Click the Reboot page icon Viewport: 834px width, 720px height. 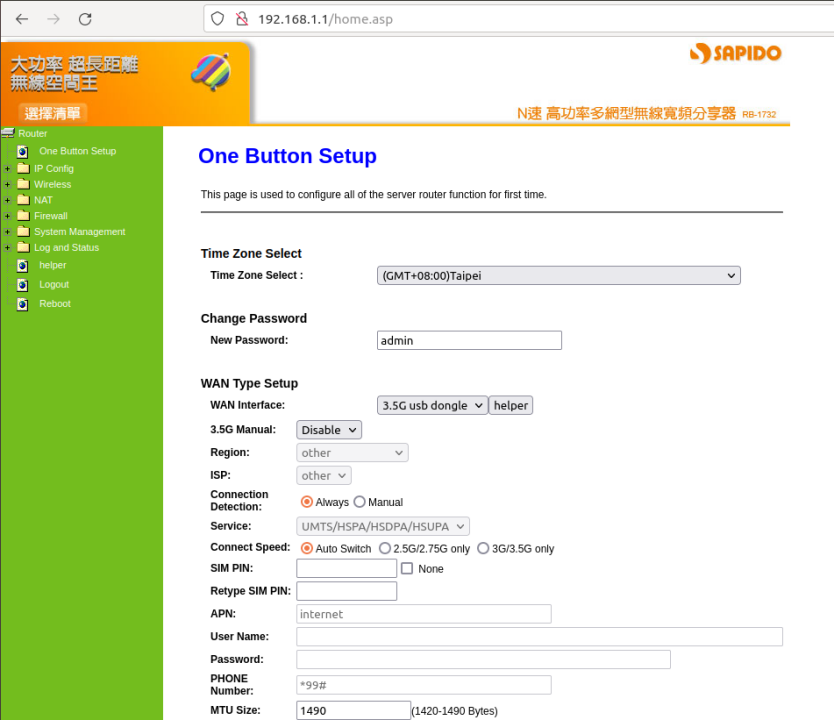tap(23, 304)
